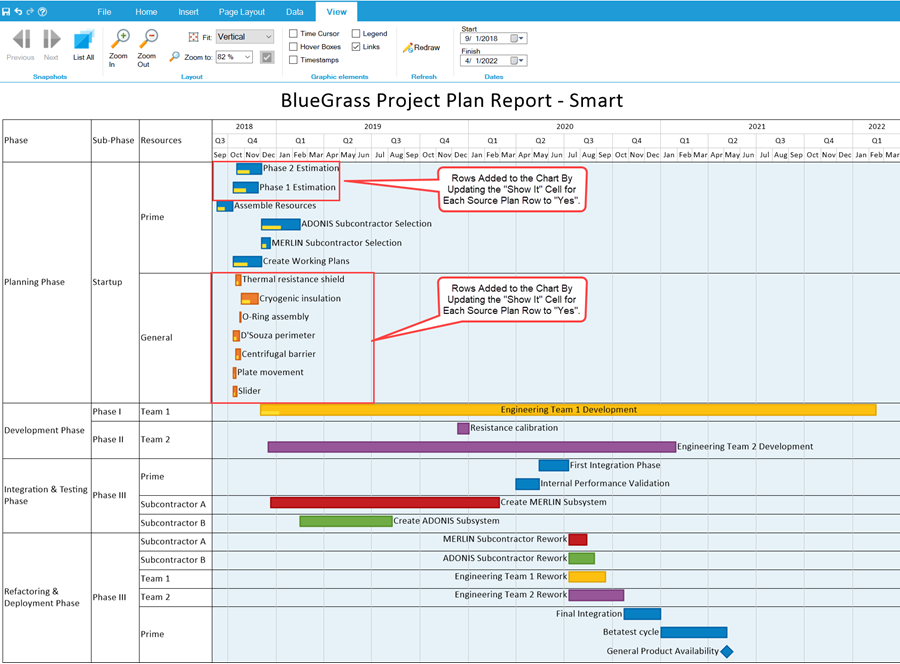
Task: Click the Help icon in the title bar
Action: point(41,10)
